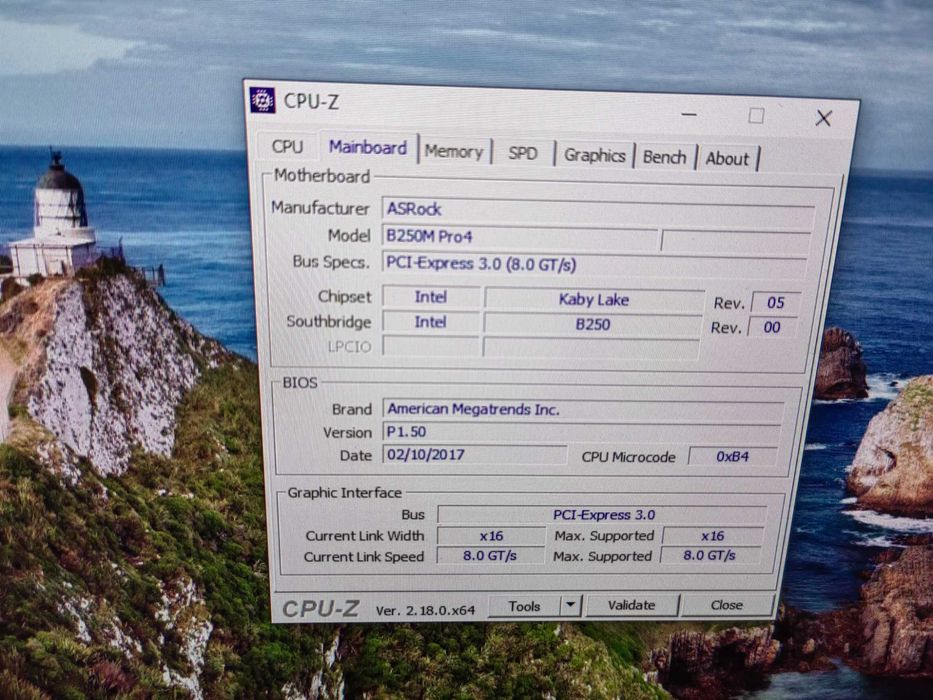Click the Bus Specs PCI-Express 3.0 field
This screenshot has height=700, width=933.
pos(594,265)
